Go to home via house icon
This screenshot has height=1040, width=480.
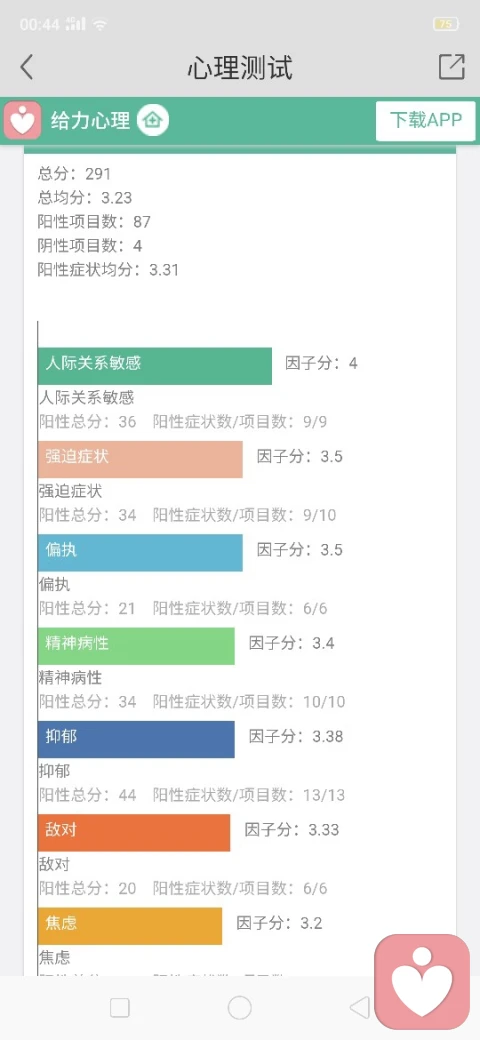153,121
